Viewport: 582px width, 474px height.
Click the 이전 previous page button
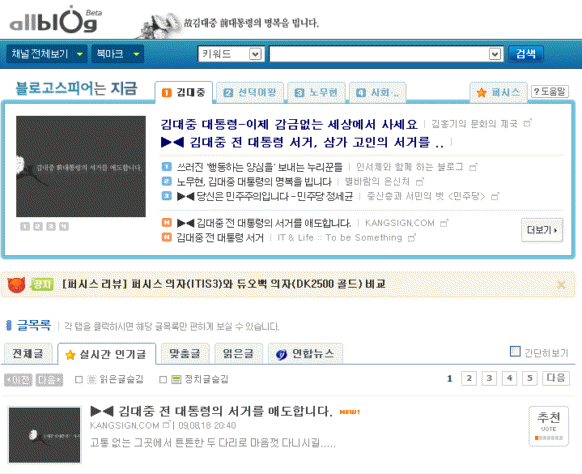point(18,380)
